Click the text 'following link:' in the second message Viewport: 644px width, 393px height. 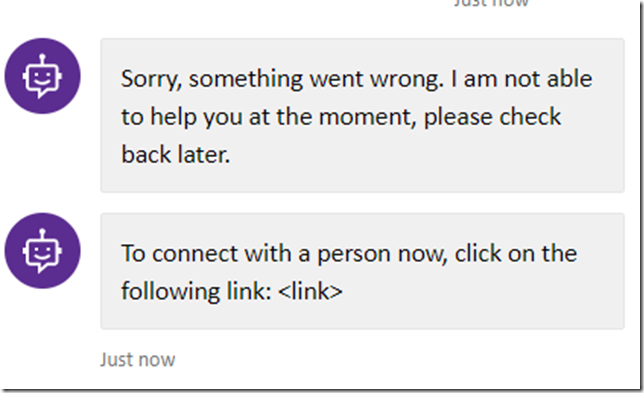(196, 291)
